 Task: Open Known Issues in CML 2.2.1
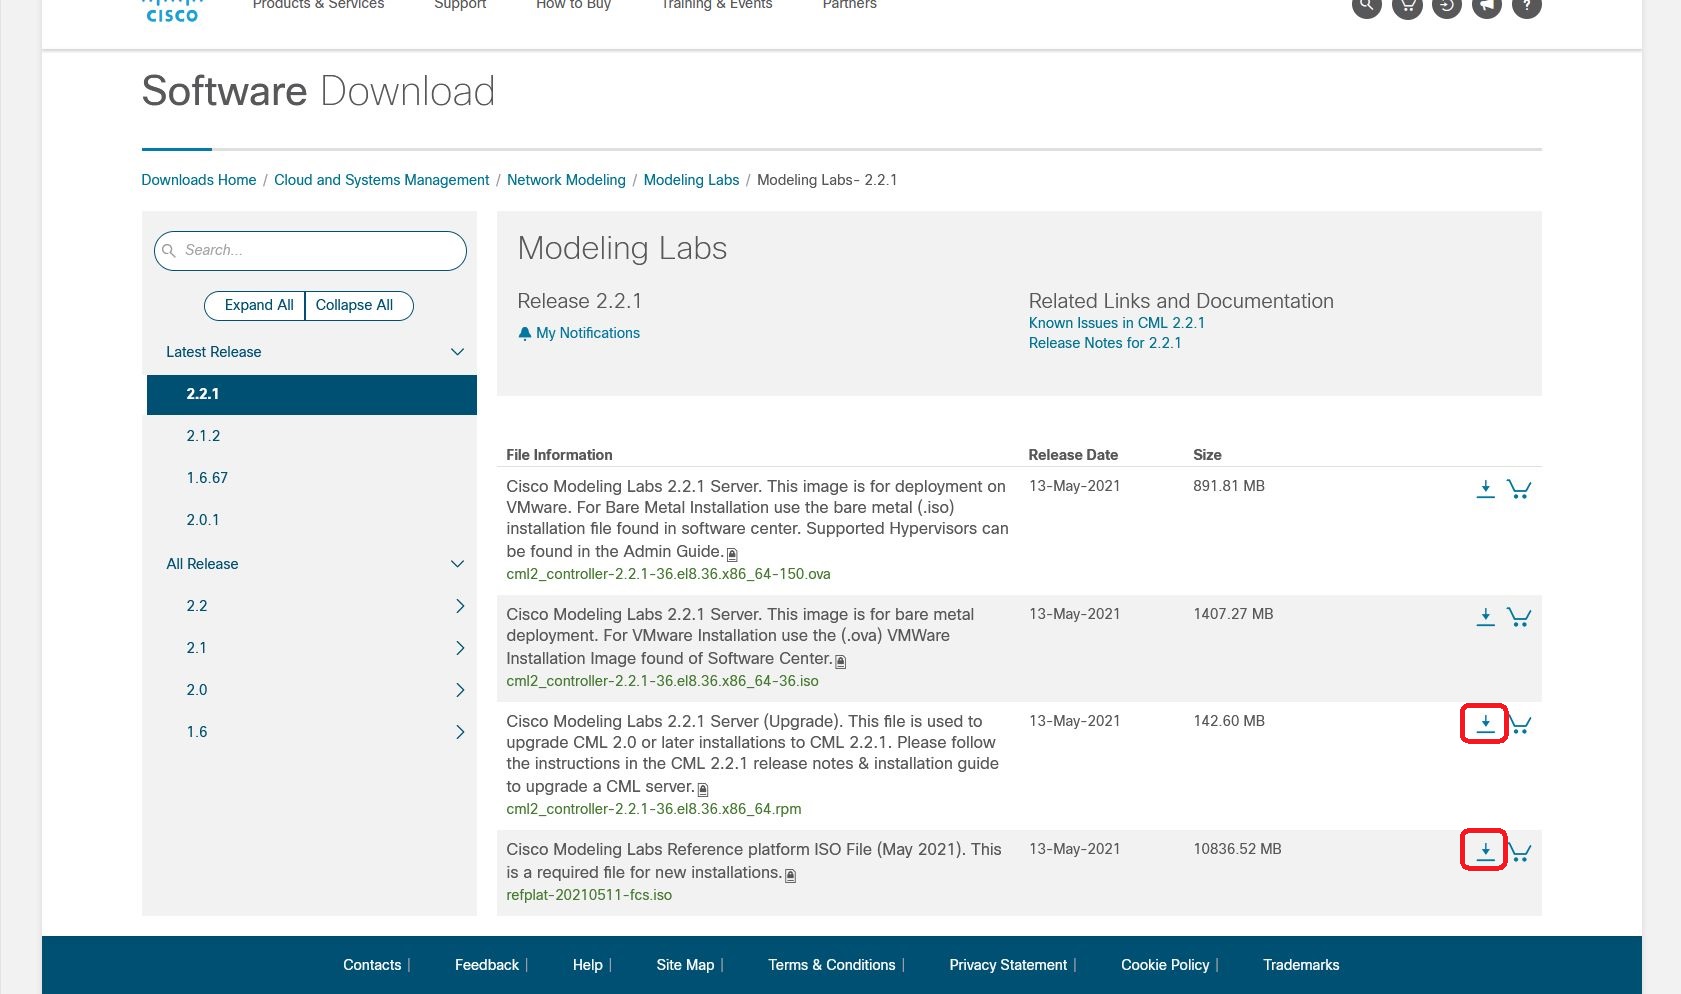tap(1117, 323)
